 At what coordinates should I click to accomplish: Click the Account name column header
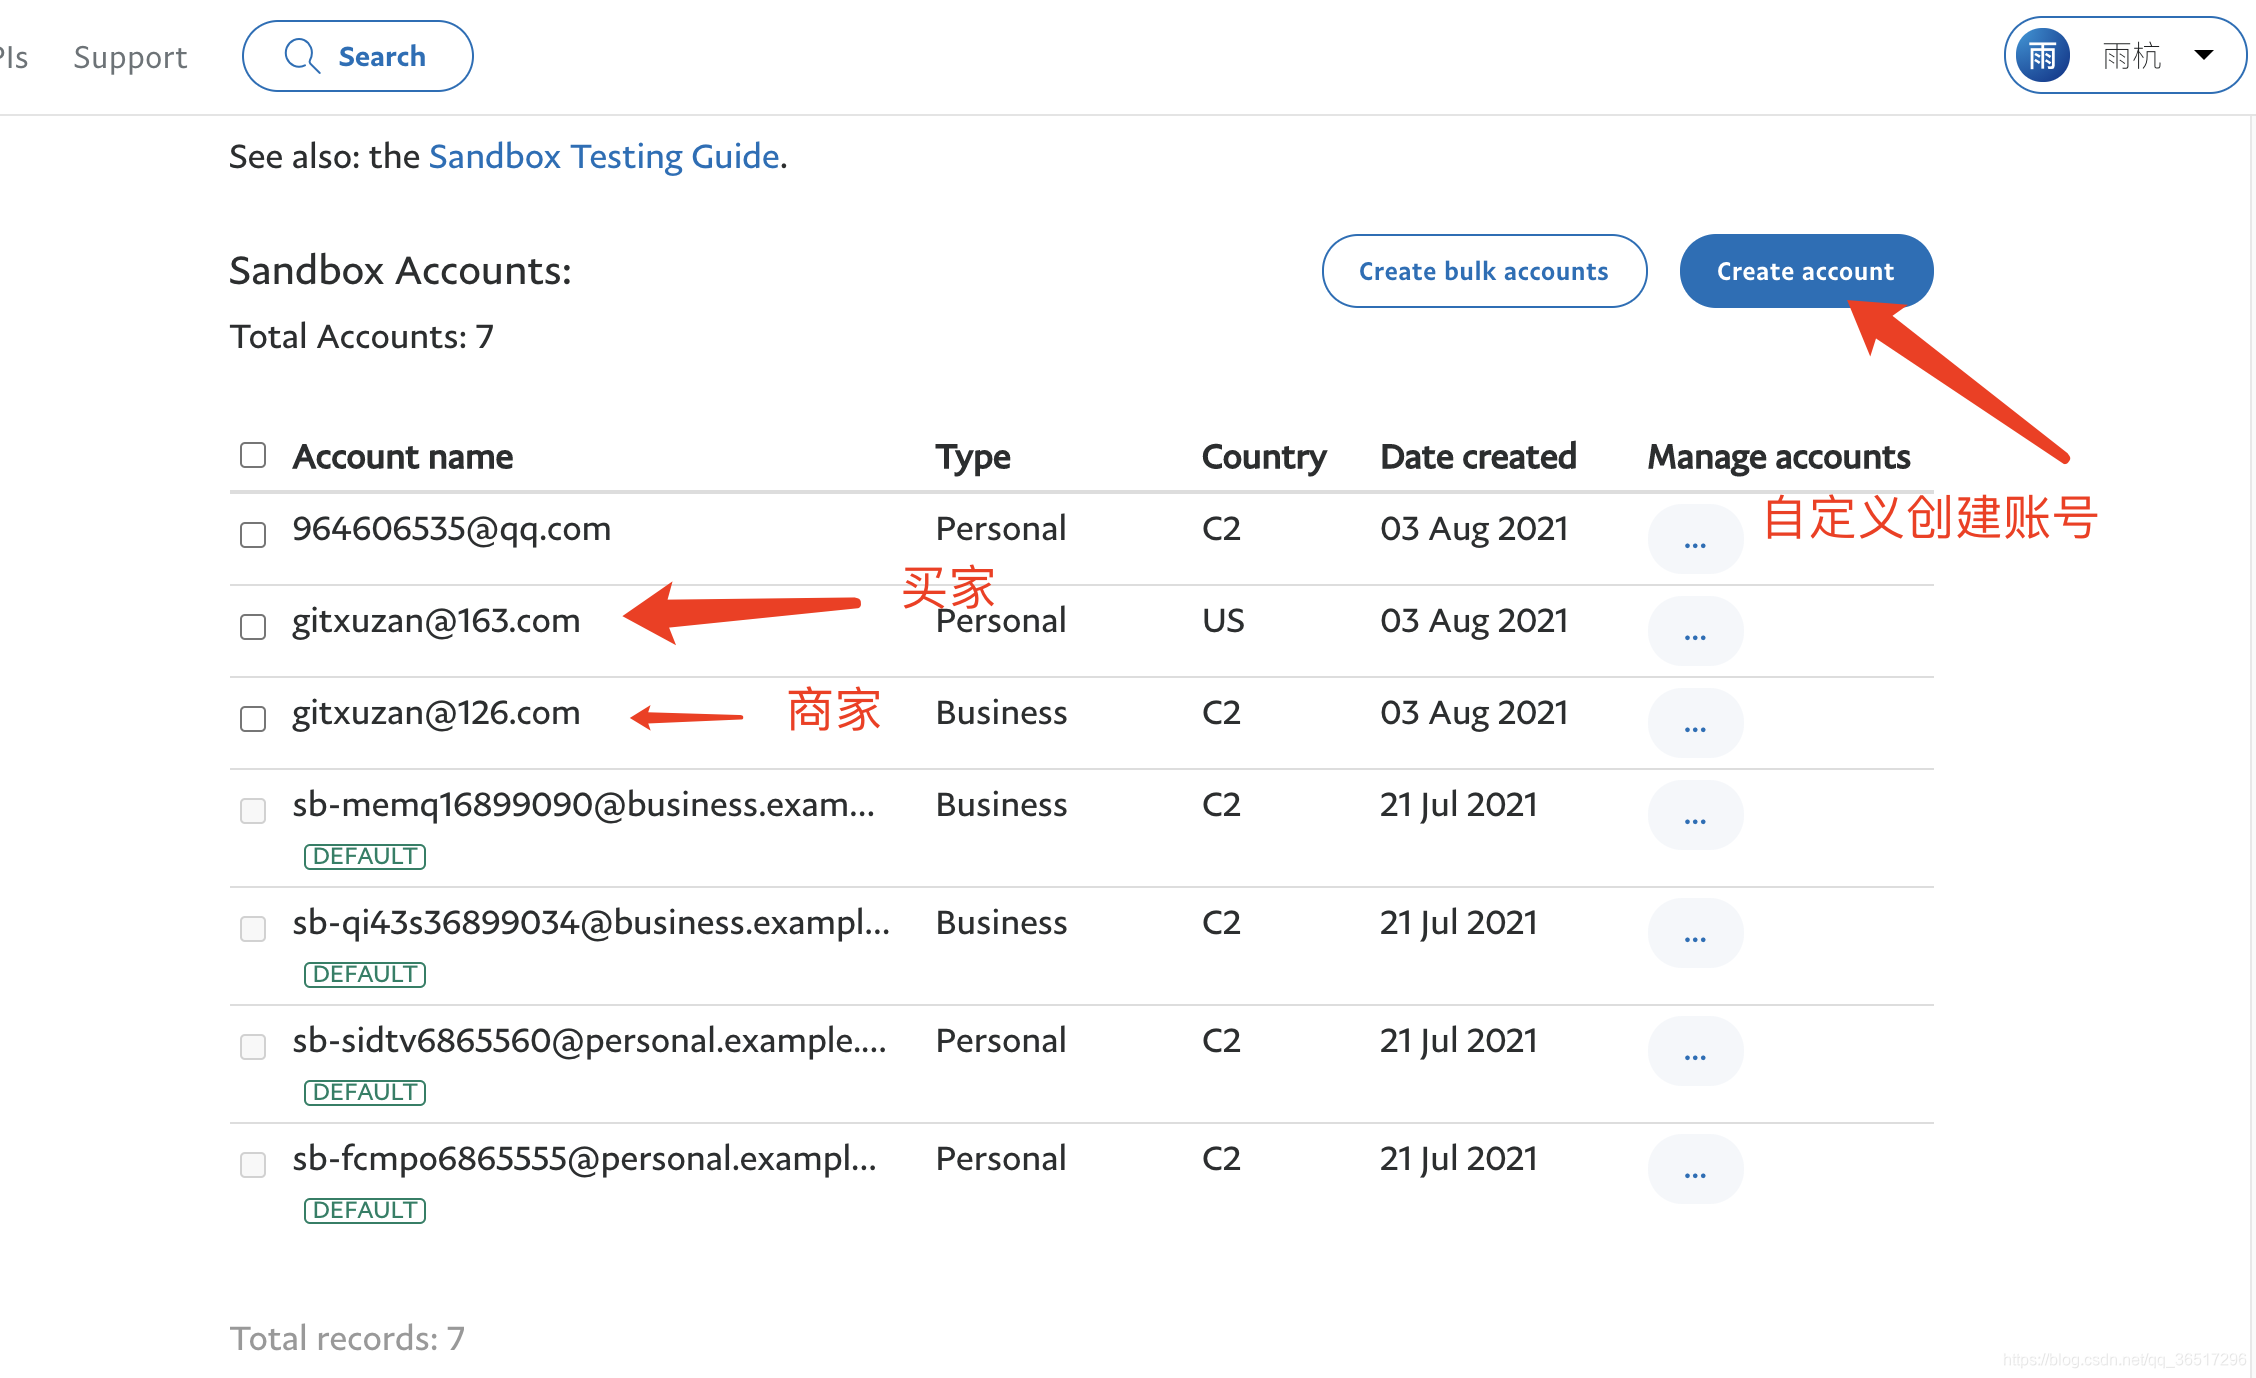402,457
